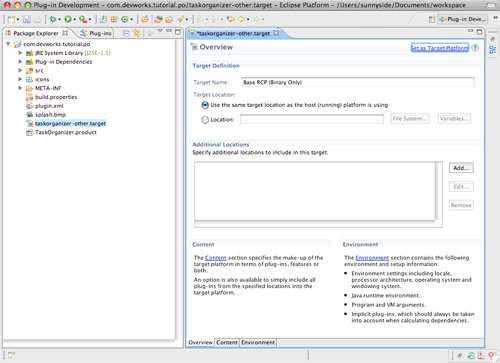Collapse the com.devworks.tutorial.po project node
The width and height of the screenshot is (500, 363).
[8, 44]
